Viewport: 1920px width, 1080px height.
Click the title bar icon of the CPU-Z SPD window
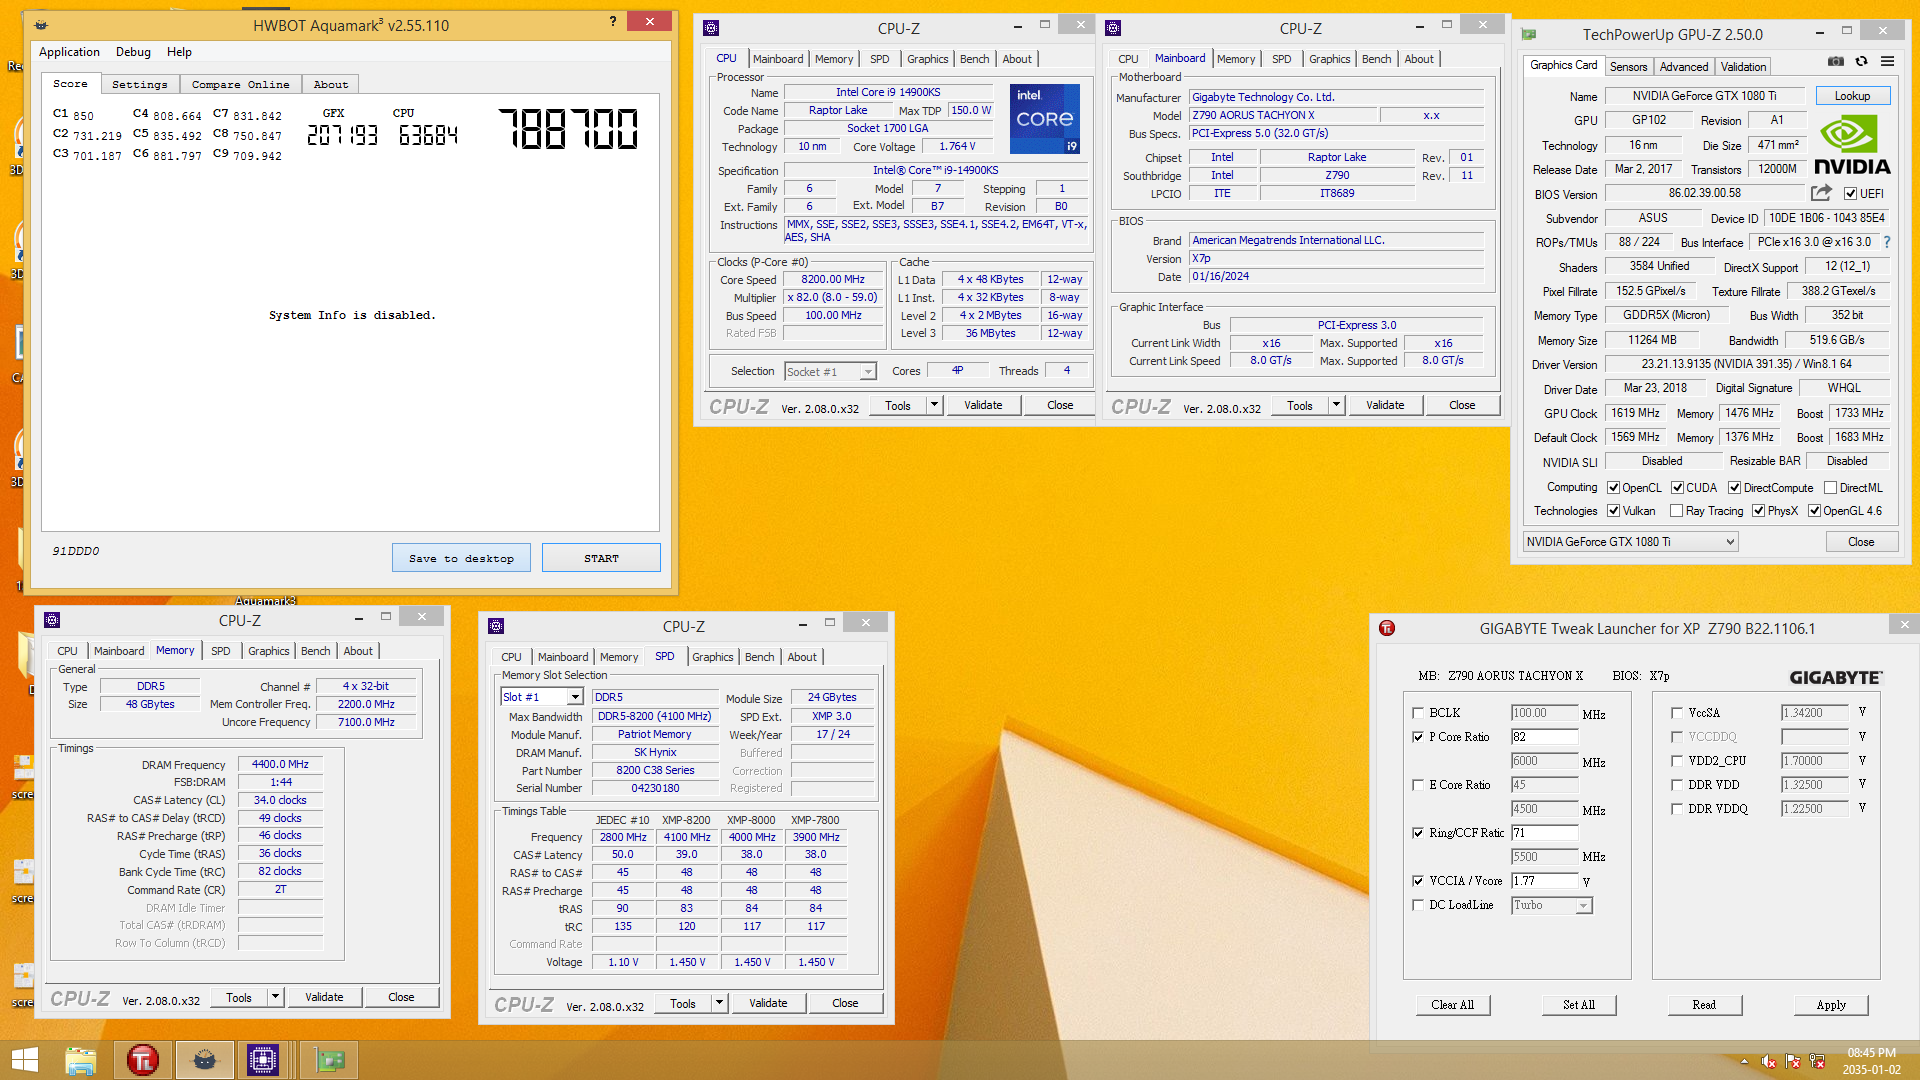(496, 626)
